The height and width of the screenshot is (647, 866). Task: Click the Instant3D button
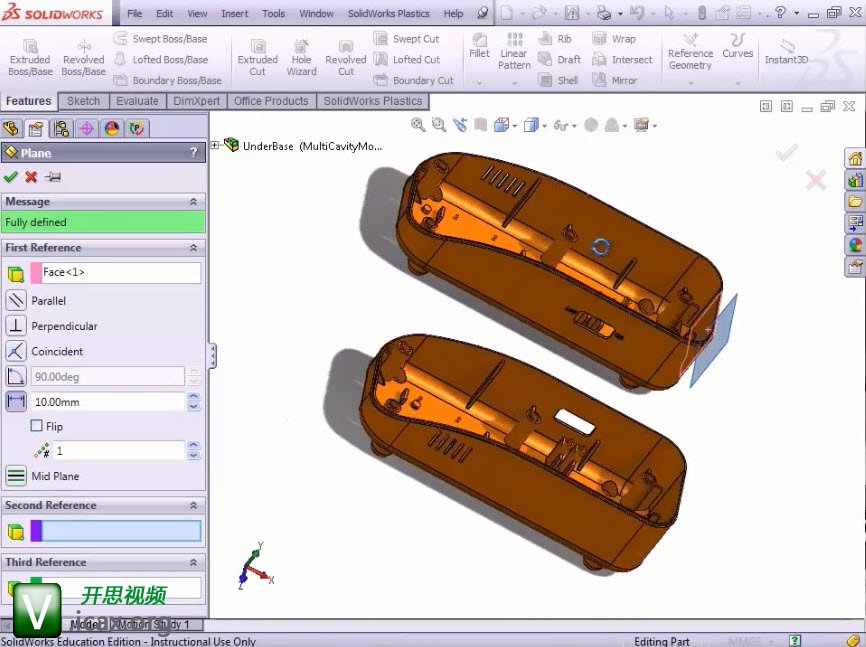(x=786, y=50)
